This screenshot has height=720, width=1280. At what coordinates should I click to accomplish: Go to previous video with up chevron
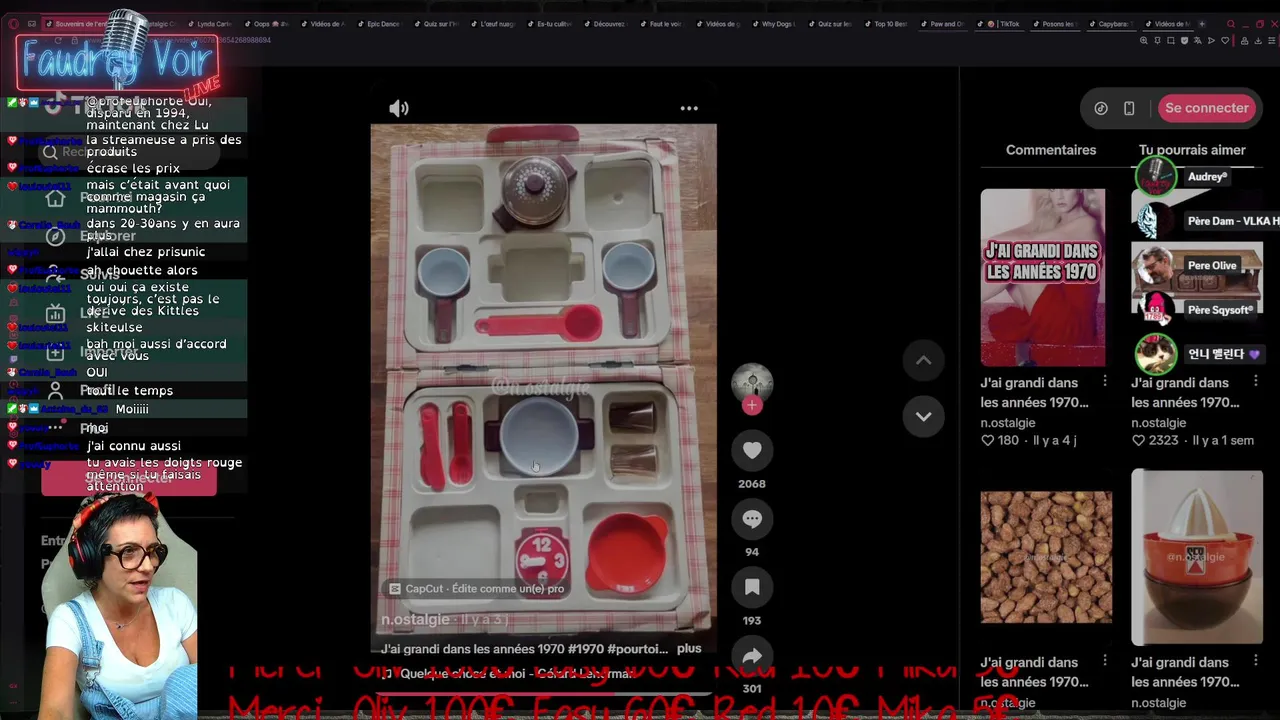pyautogui.click(x=924, y=361)
